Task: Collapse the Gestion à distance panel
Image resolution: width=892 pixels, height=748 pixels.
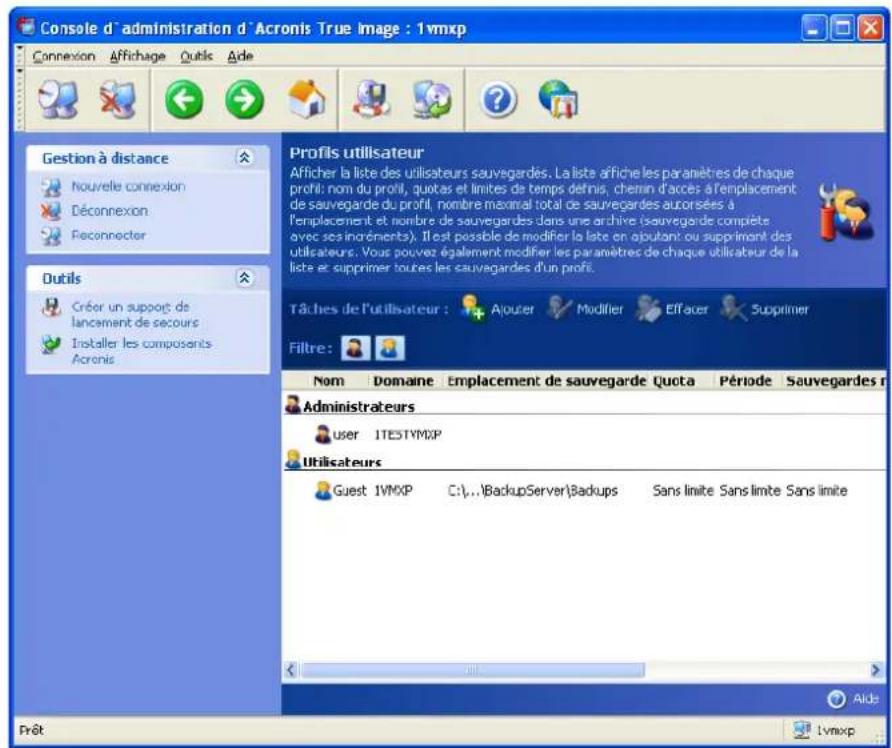Action: (x=245, y=158)
